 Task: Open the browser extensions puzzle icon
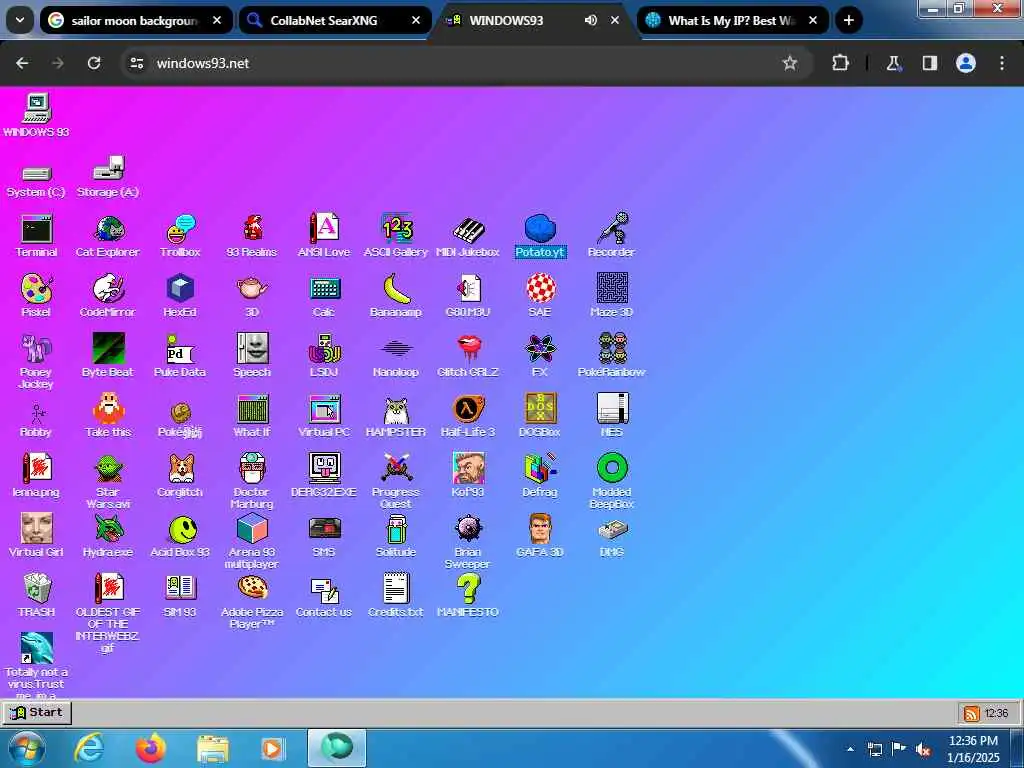[x=840, y=63]
